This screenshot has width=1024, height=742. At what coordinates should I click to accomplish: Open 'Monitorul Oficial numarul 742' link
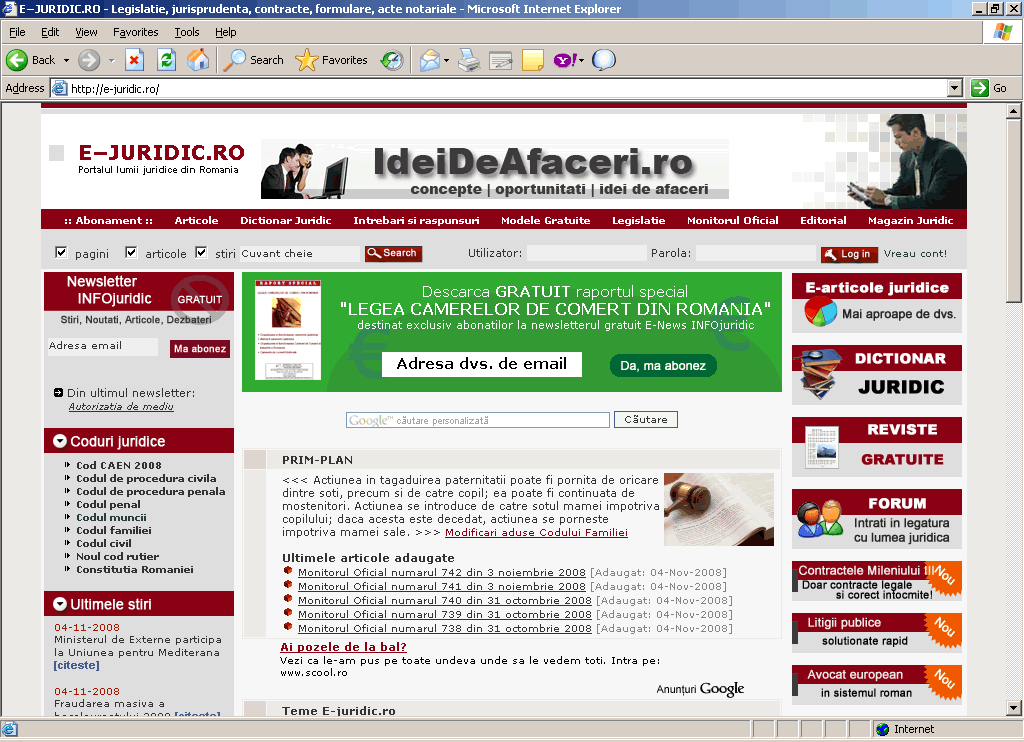pyautogui.click(x=441, y=572)
